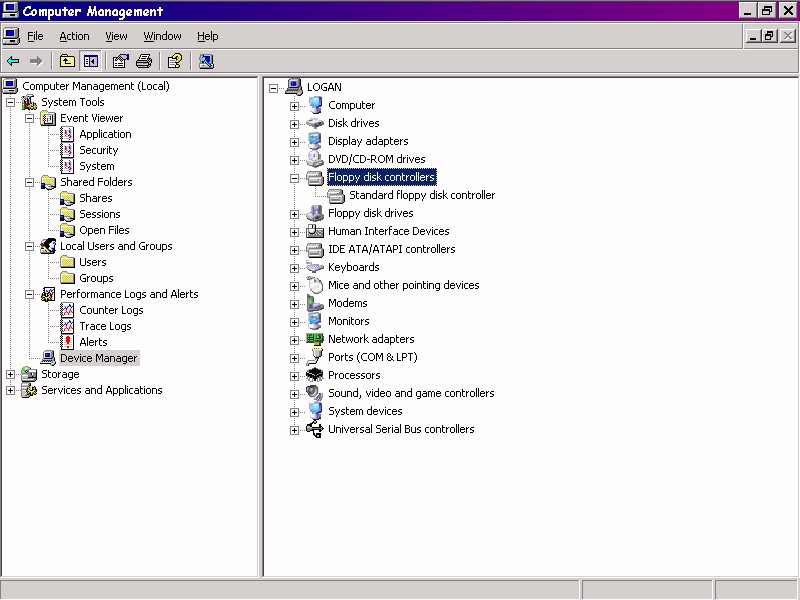Open the View menu
This screenshot has width=800, height=600.
(116, 36)
